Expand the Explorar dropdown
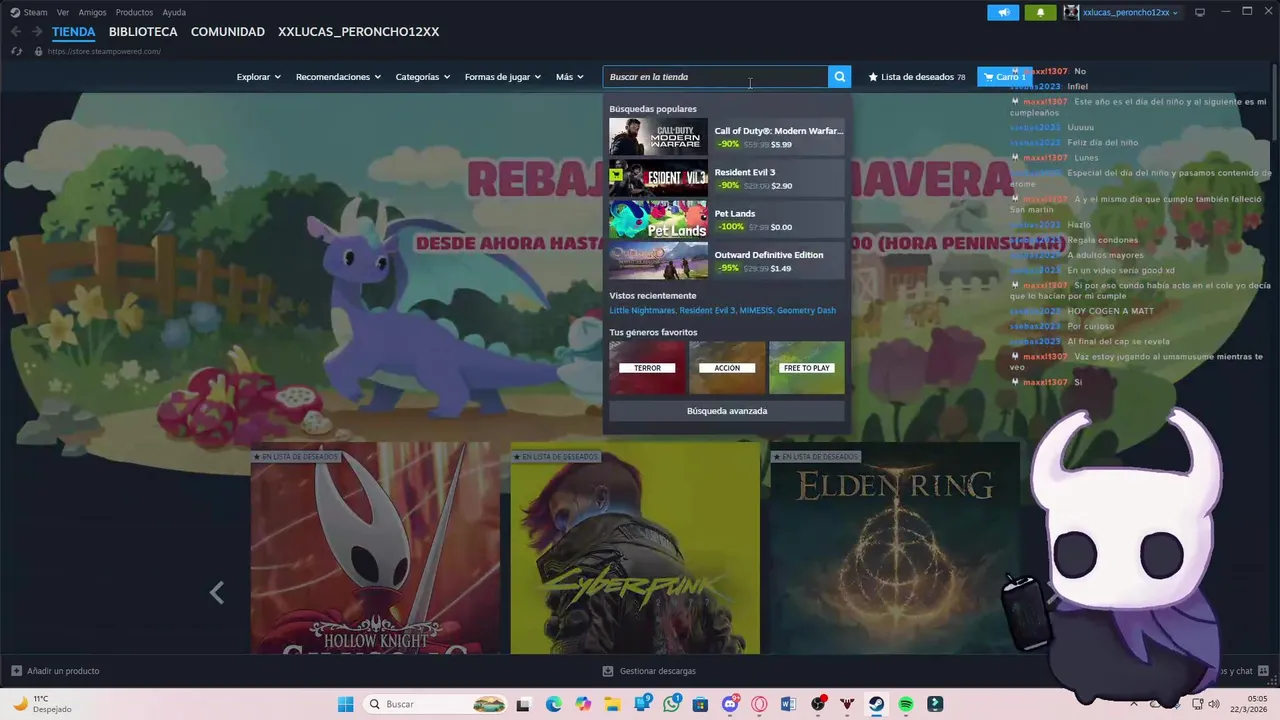Screen dimensions: 1280x720 (259, 77)
